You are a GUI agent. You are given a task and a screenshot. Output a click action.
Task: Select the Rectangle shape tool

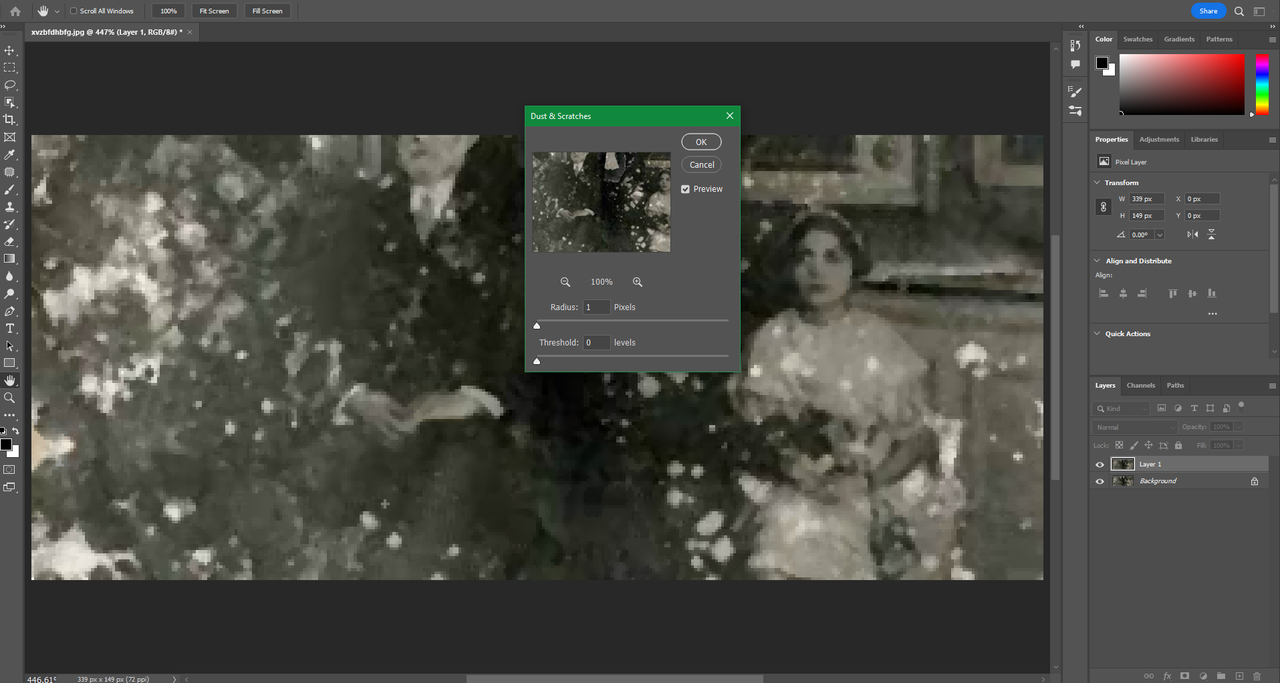pyautogui.click(x=10, y=362)
